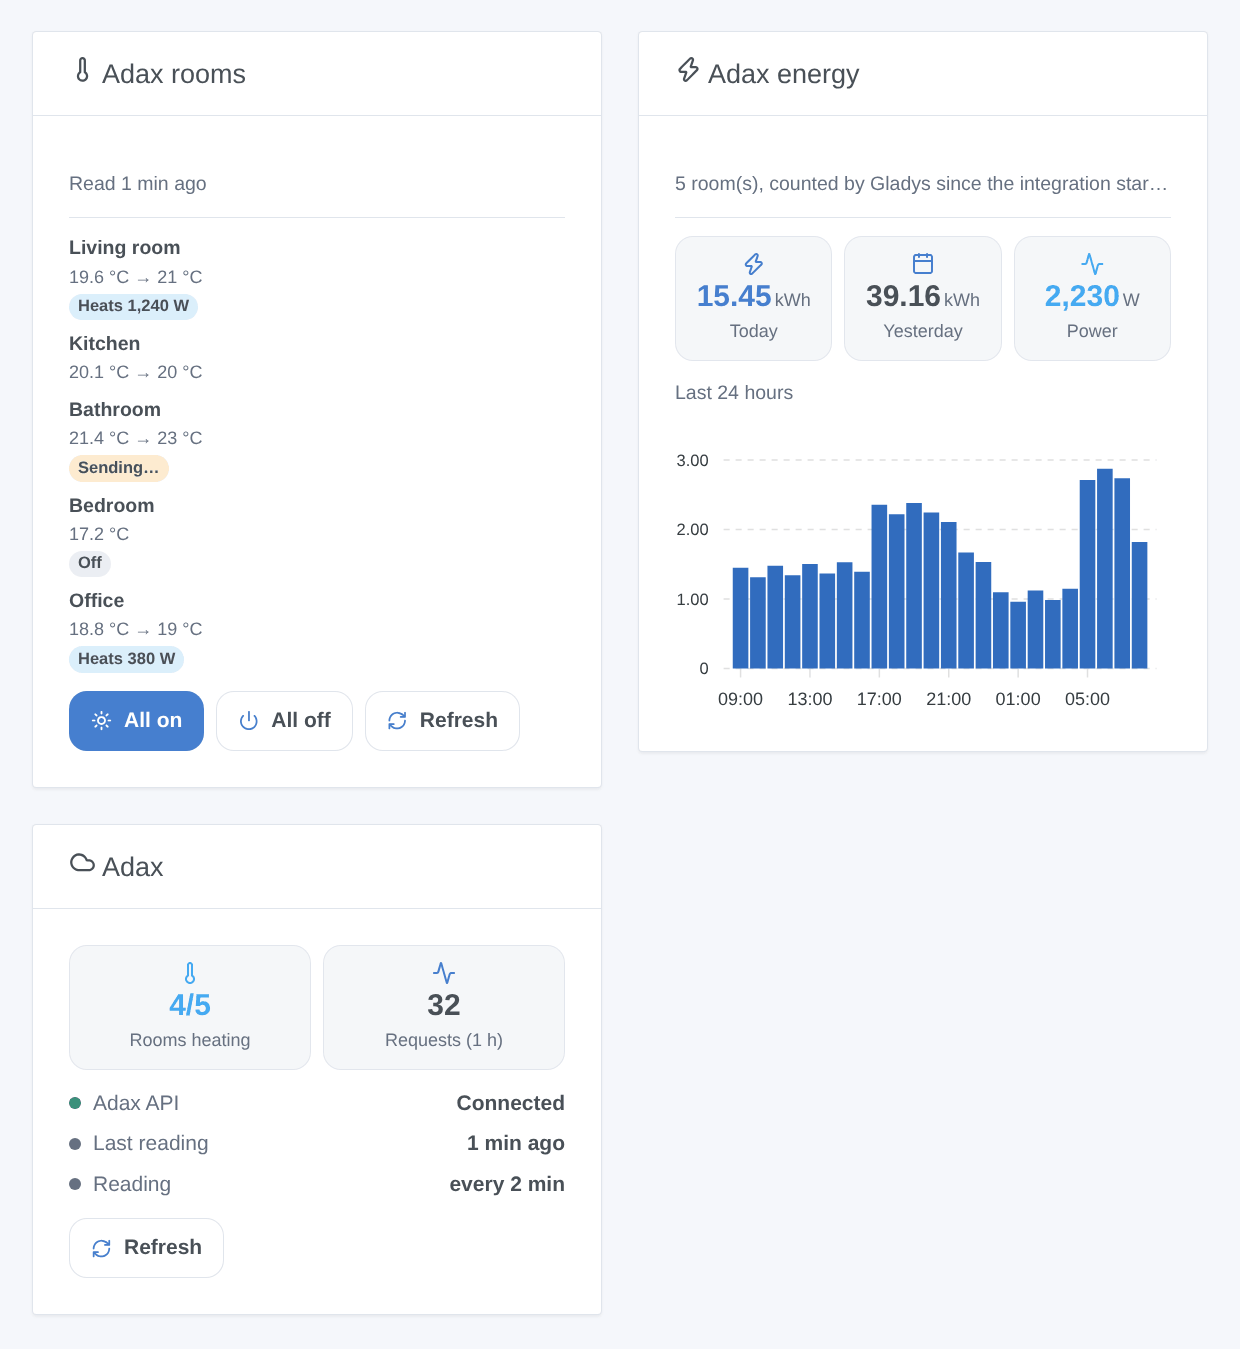Click the Connected status value
The image size is (1240, 1349).
[x=511, y=1103]
